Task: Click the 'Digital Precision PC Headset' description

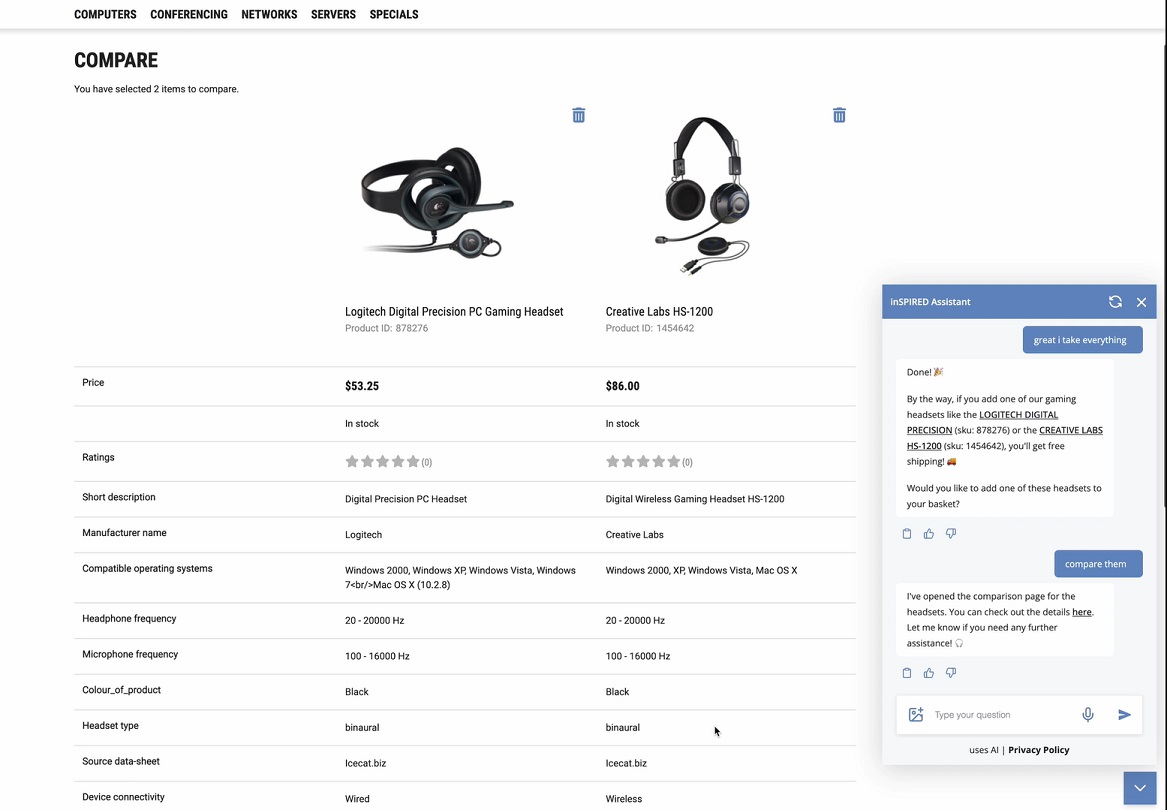Action: coord(406,499)
